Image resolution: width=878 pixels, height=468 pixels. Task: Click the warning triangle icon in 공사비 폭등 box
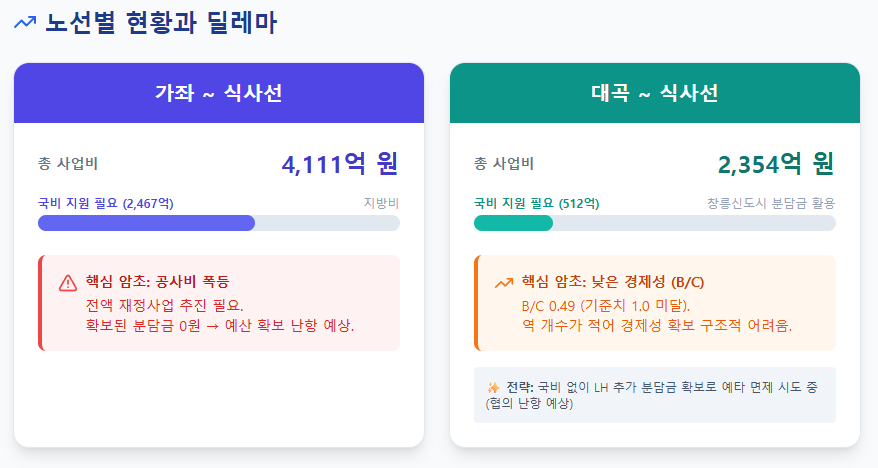click(68, 283)
